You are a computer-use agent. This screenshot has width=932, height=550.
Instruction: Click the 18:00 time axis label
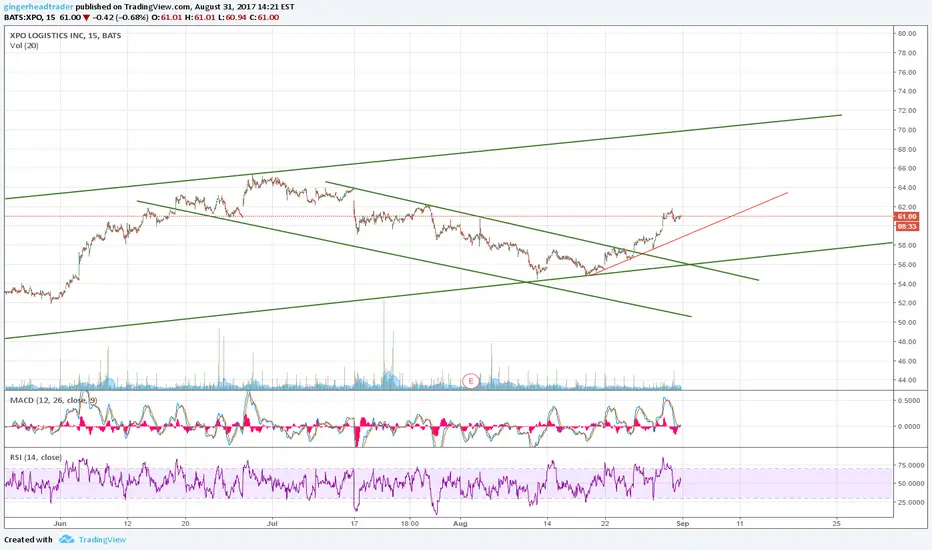410,524
